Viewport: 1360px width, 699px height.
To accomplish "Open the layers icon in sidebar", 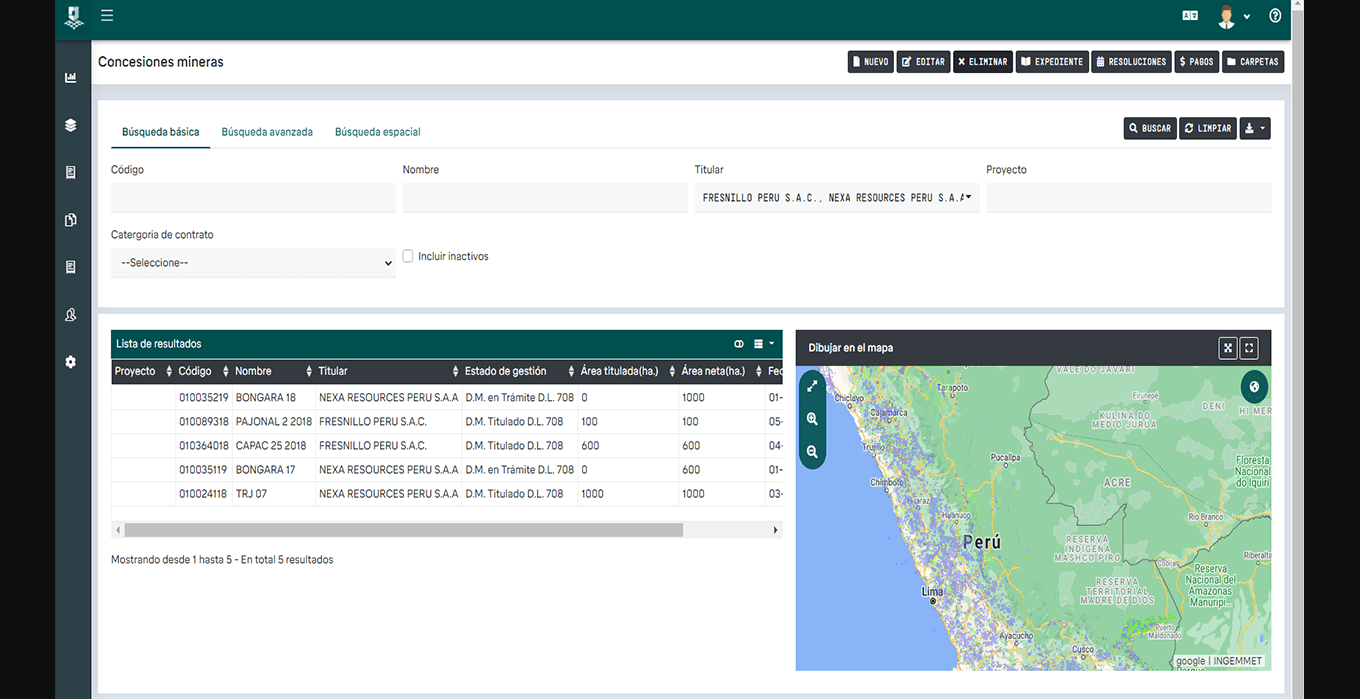I will click(x=70, y=125).
